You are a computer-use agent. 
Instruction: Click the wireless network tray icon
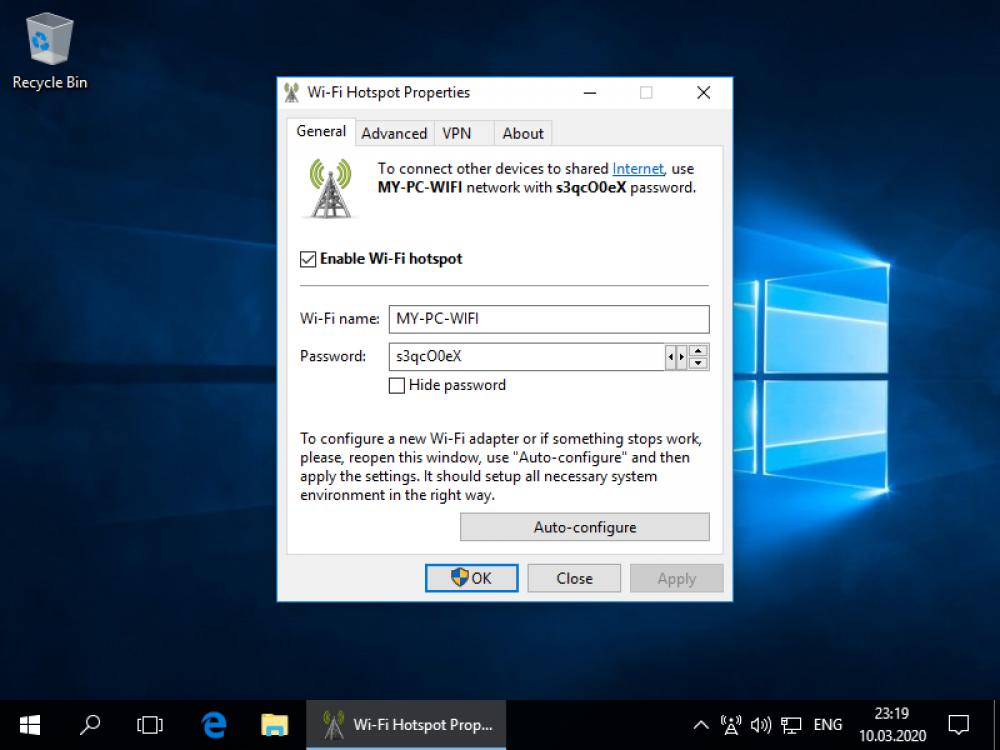point(731,724)
